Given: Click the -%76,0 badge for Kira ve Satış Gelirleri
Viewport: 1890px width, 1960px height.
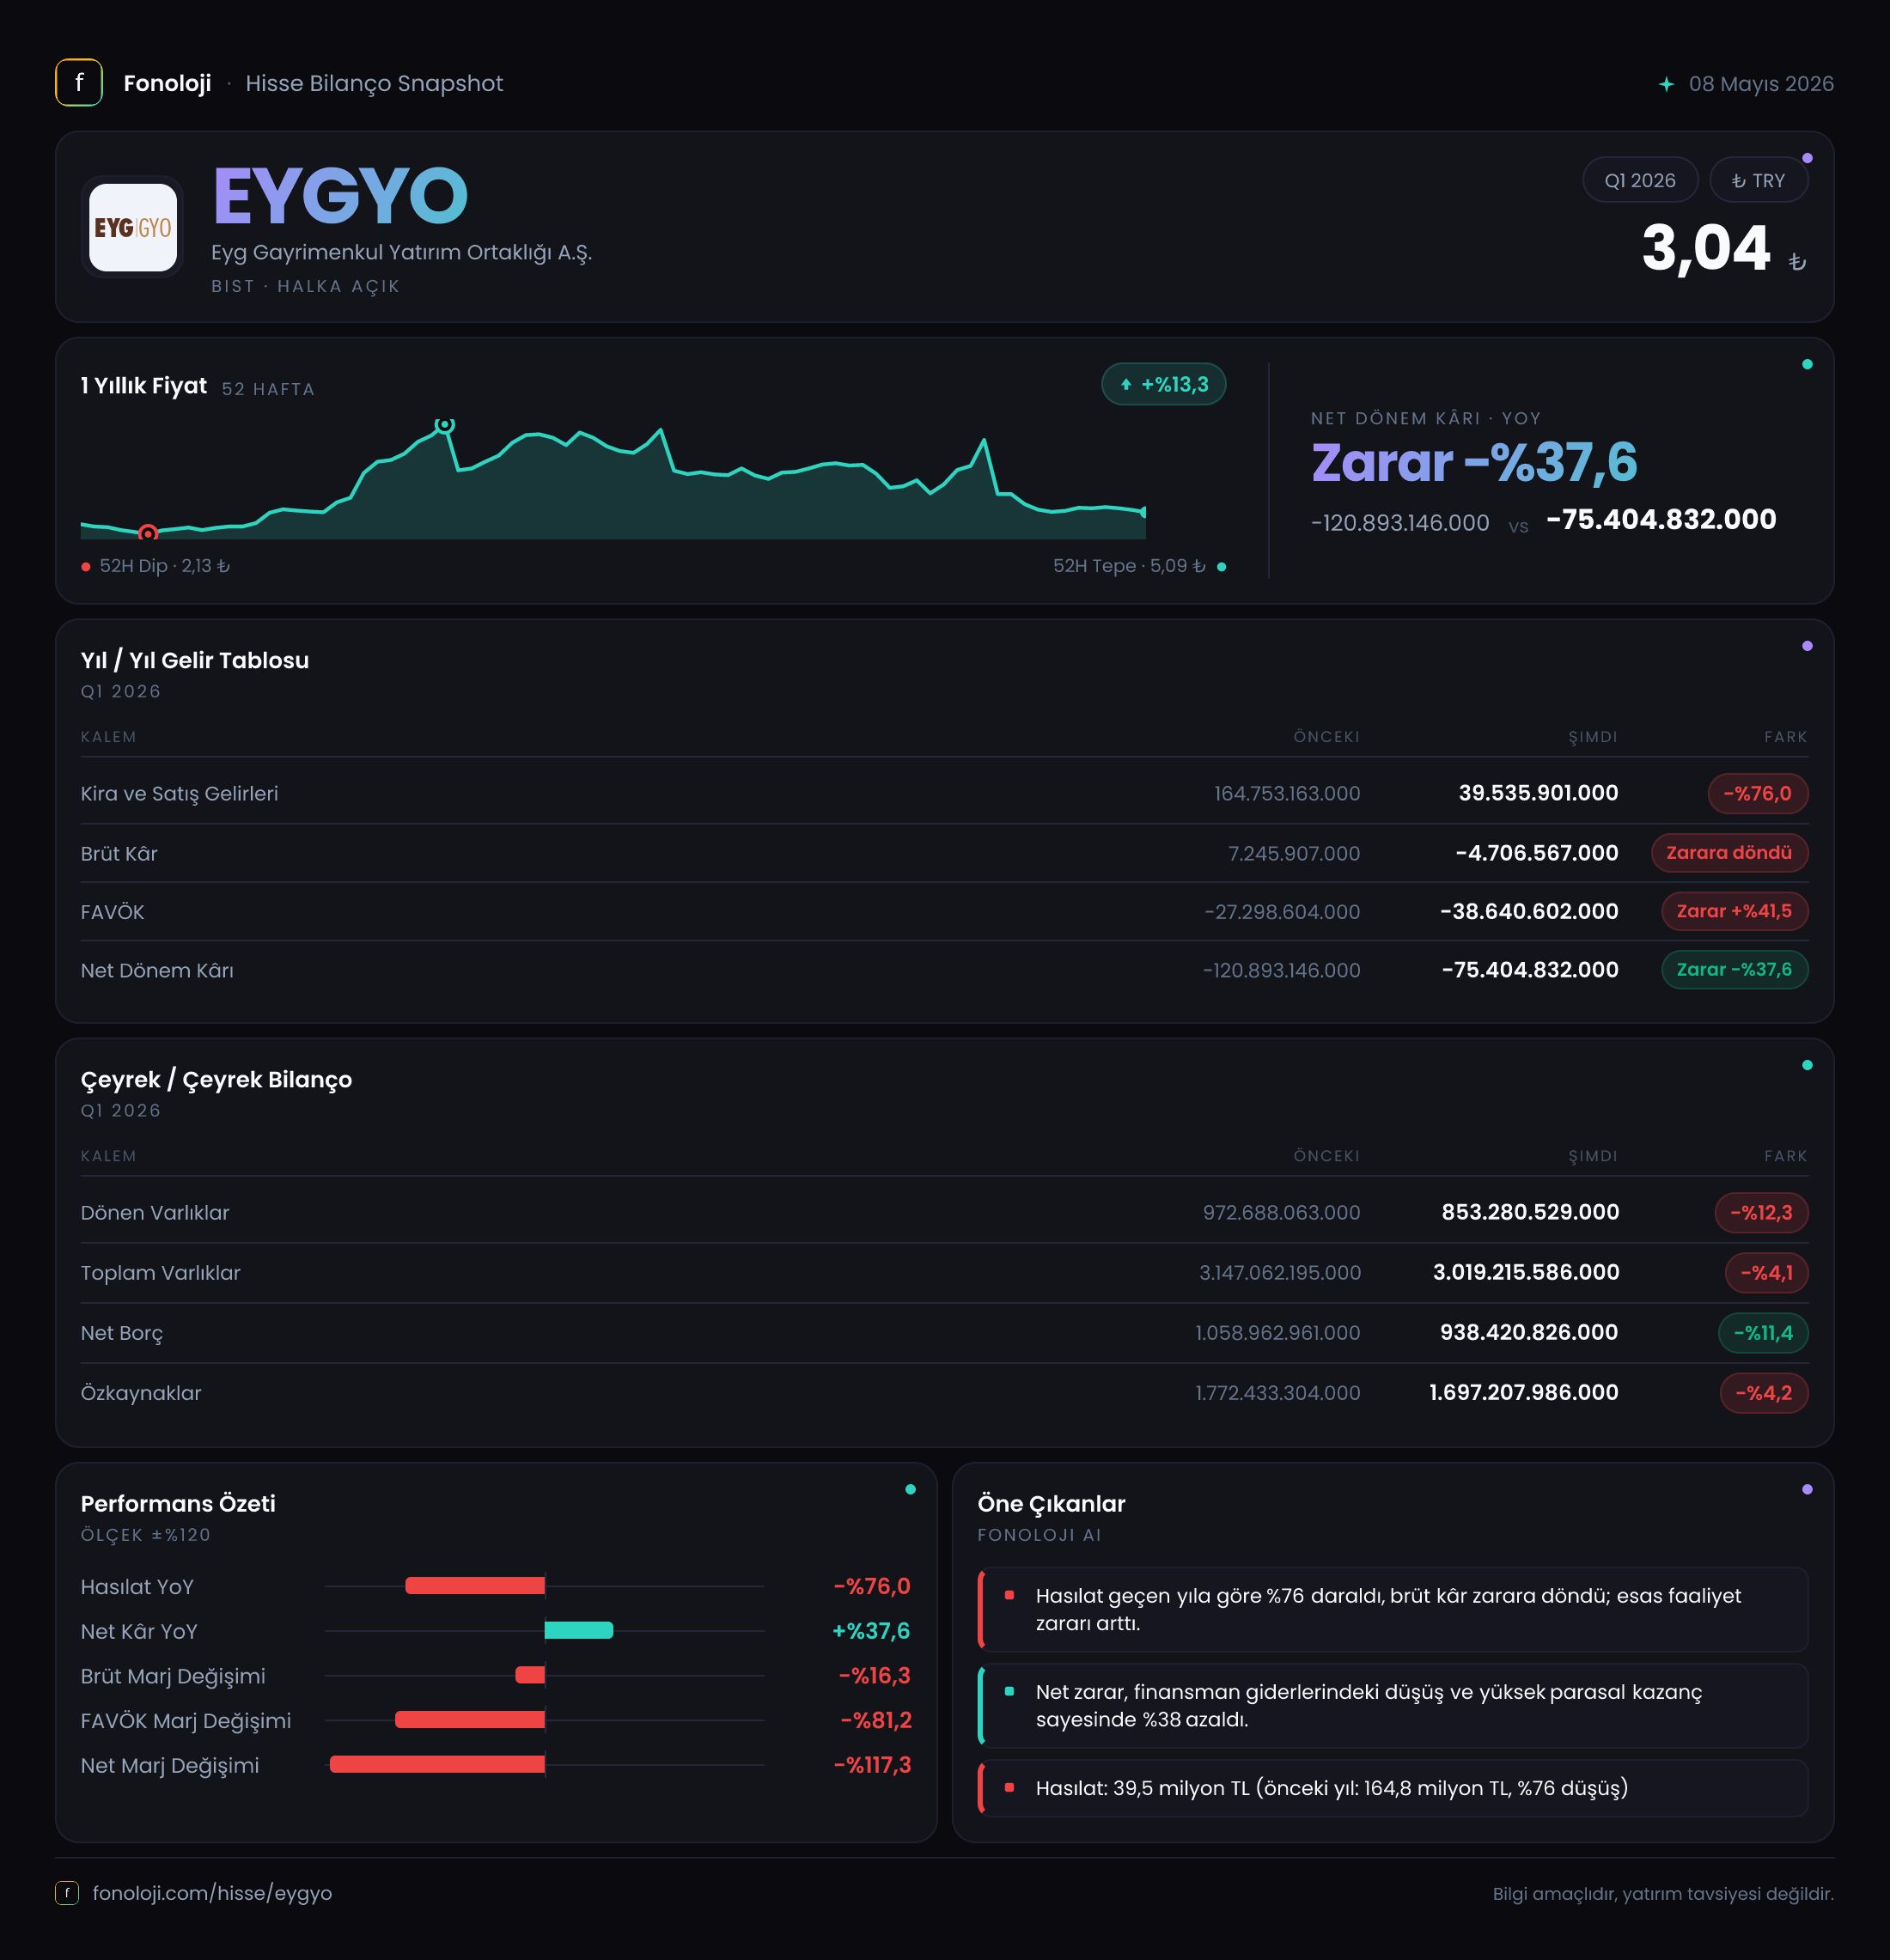Looking at the screenshot, I should (1758, 794).
